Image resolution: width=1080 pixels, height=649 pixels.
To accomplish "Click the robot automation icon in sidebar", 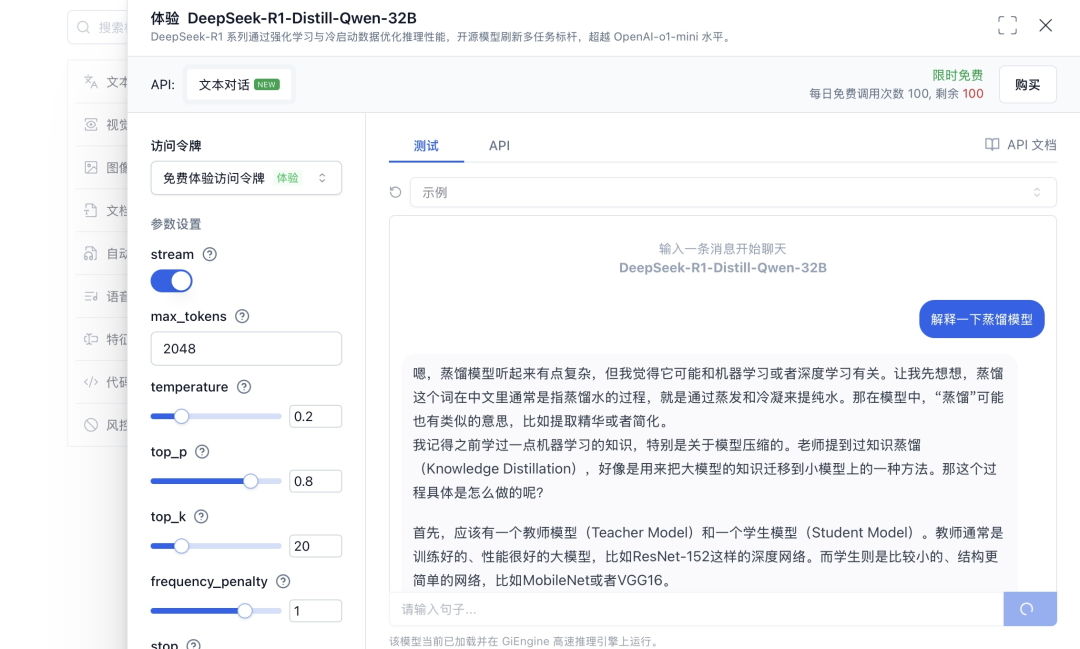I will click(91, 254).
